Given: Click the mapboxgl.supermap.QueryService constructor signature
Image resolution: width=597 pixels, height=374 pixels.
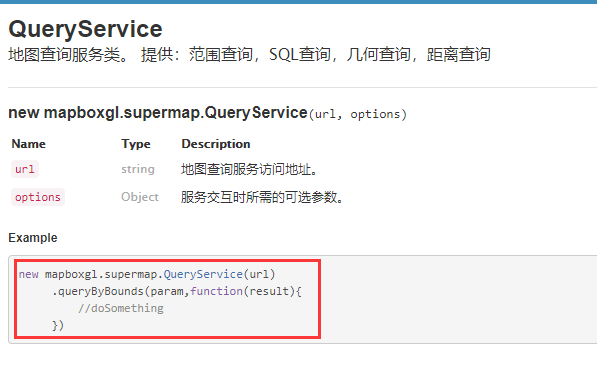Looking at the screenshot, I should tap(208, 113).
